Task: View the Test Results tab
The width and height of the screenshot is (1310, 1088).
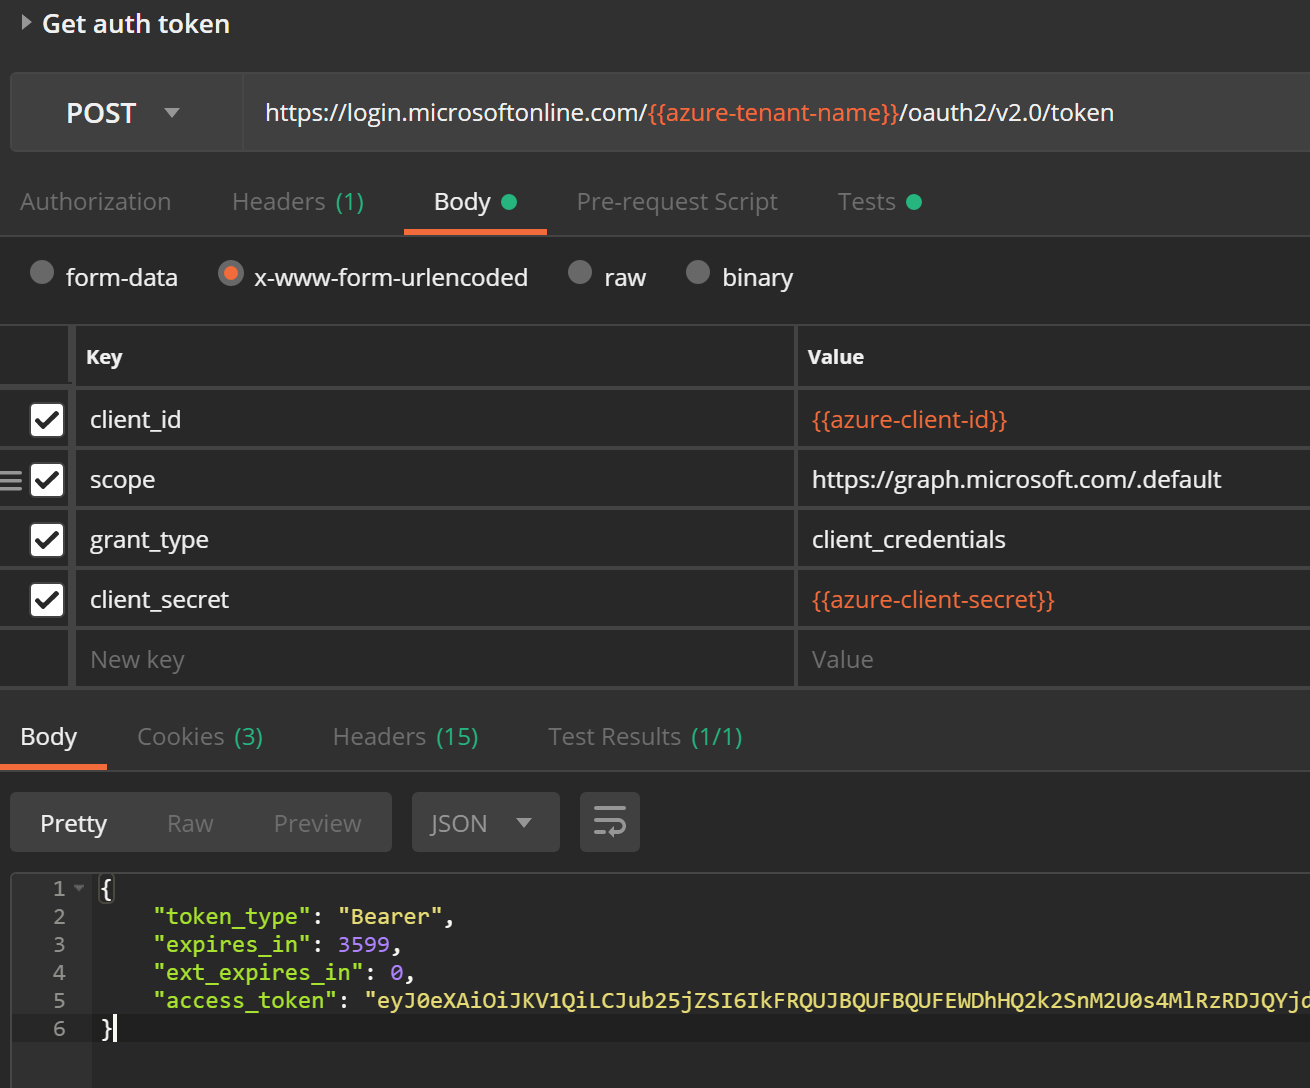Action: (x=644, y=736)
